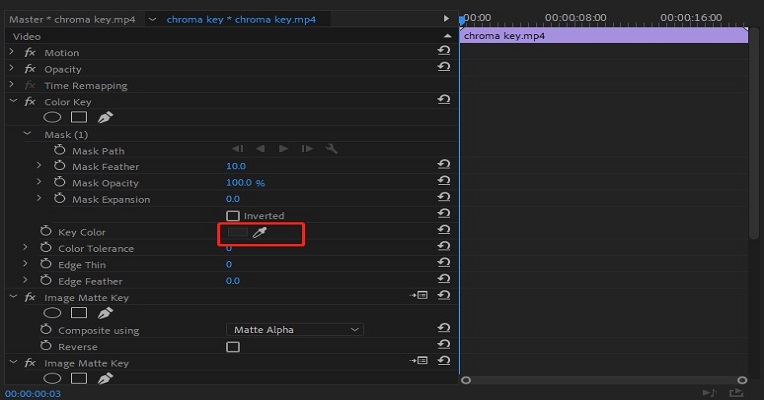Enable the Inverted mask checkbox

[233, 216]
